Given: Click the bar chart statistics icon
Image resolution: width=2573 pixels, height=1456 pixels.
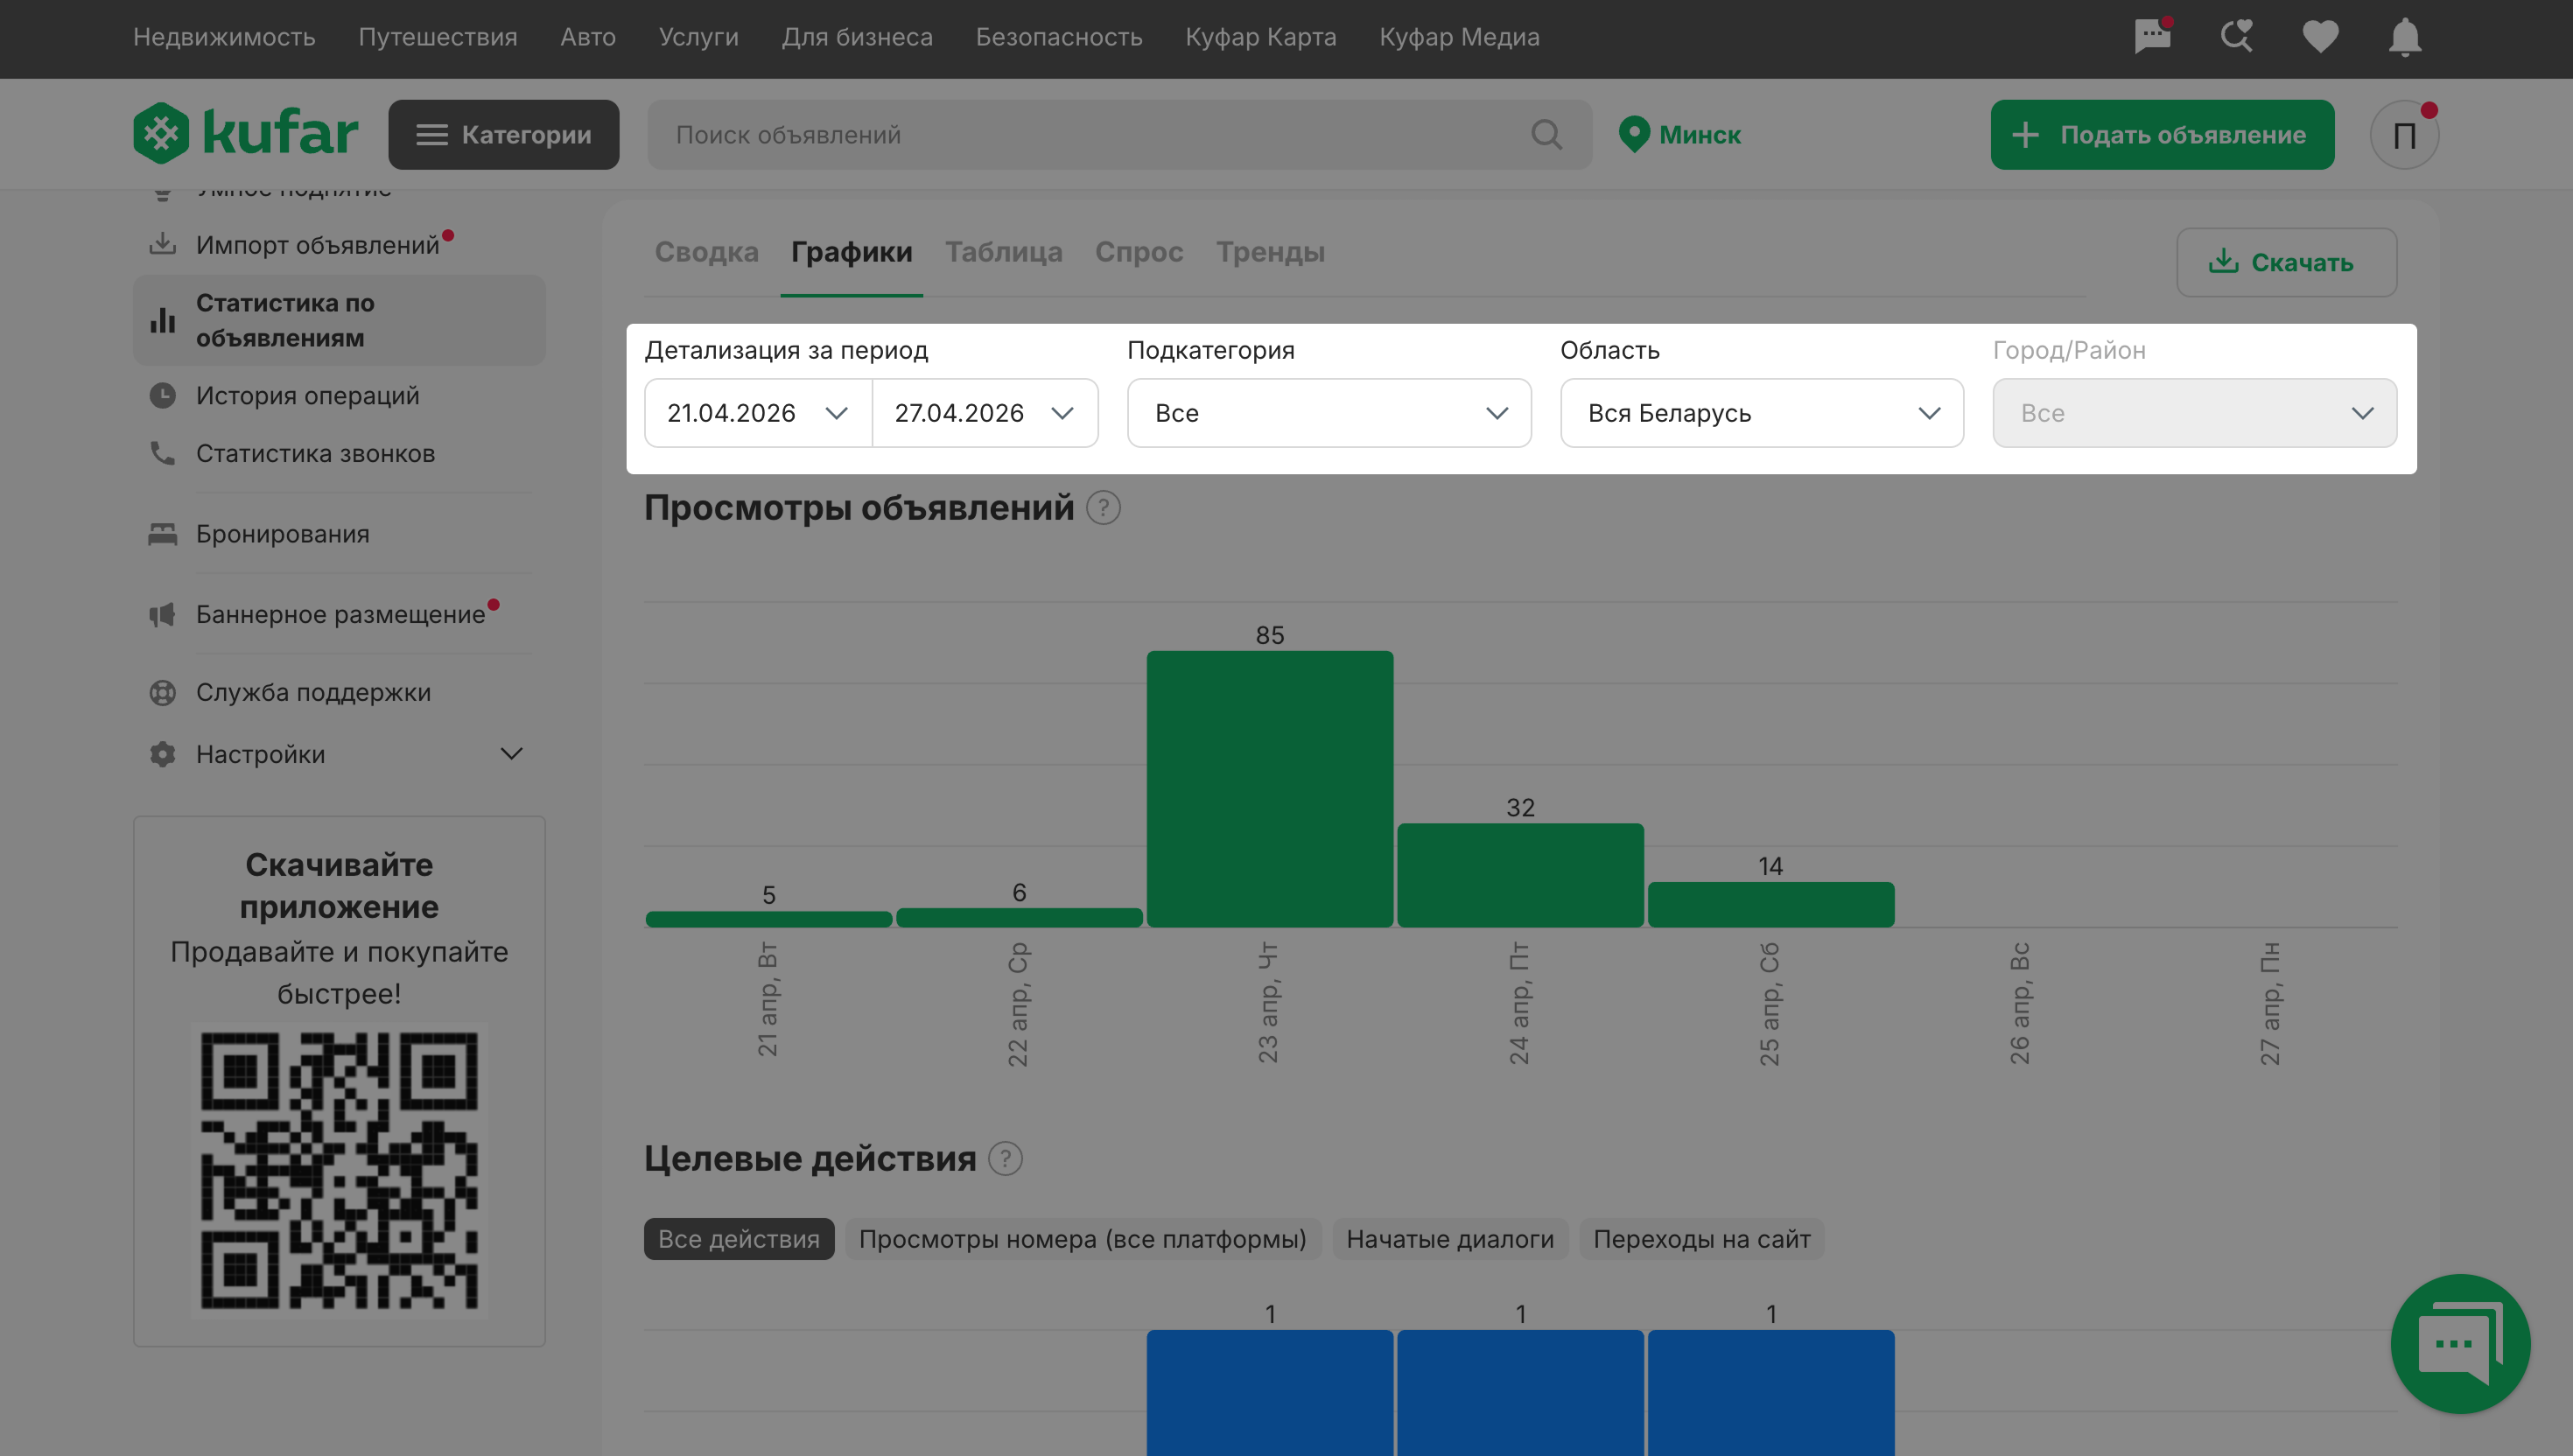Looking at the screenshot, I should point(162,320).
